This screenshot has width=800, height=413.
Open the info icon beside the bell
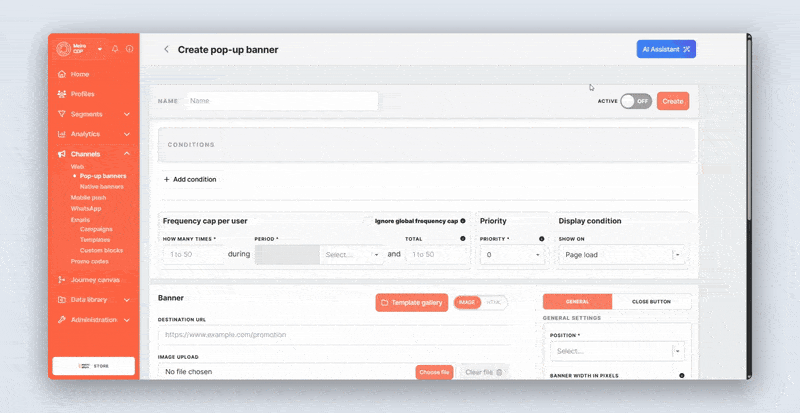130,49
